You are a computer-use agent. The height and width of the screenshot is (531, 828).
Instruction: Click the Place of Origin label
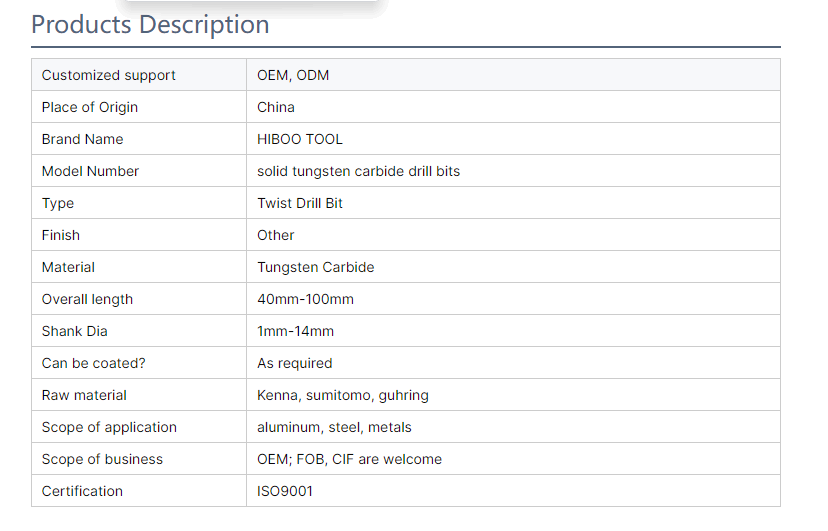(x=90, y=107)
